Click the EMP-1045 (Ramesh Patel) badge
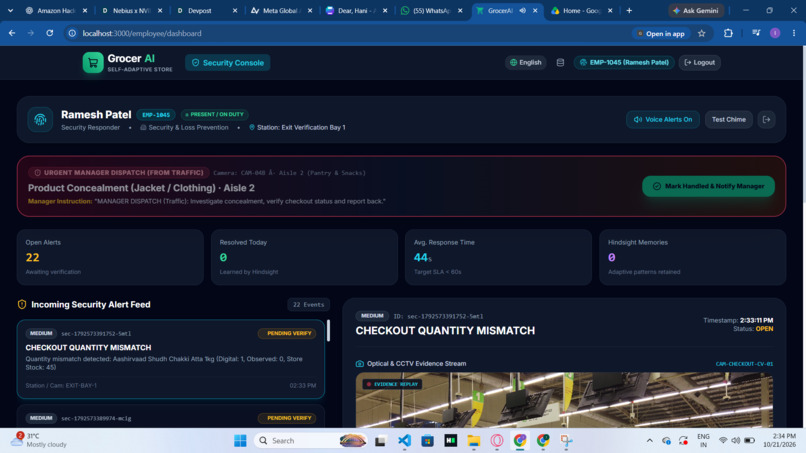The width and height of the screenshot is (806, 453). pyautogui.click(x=624, y=62)
